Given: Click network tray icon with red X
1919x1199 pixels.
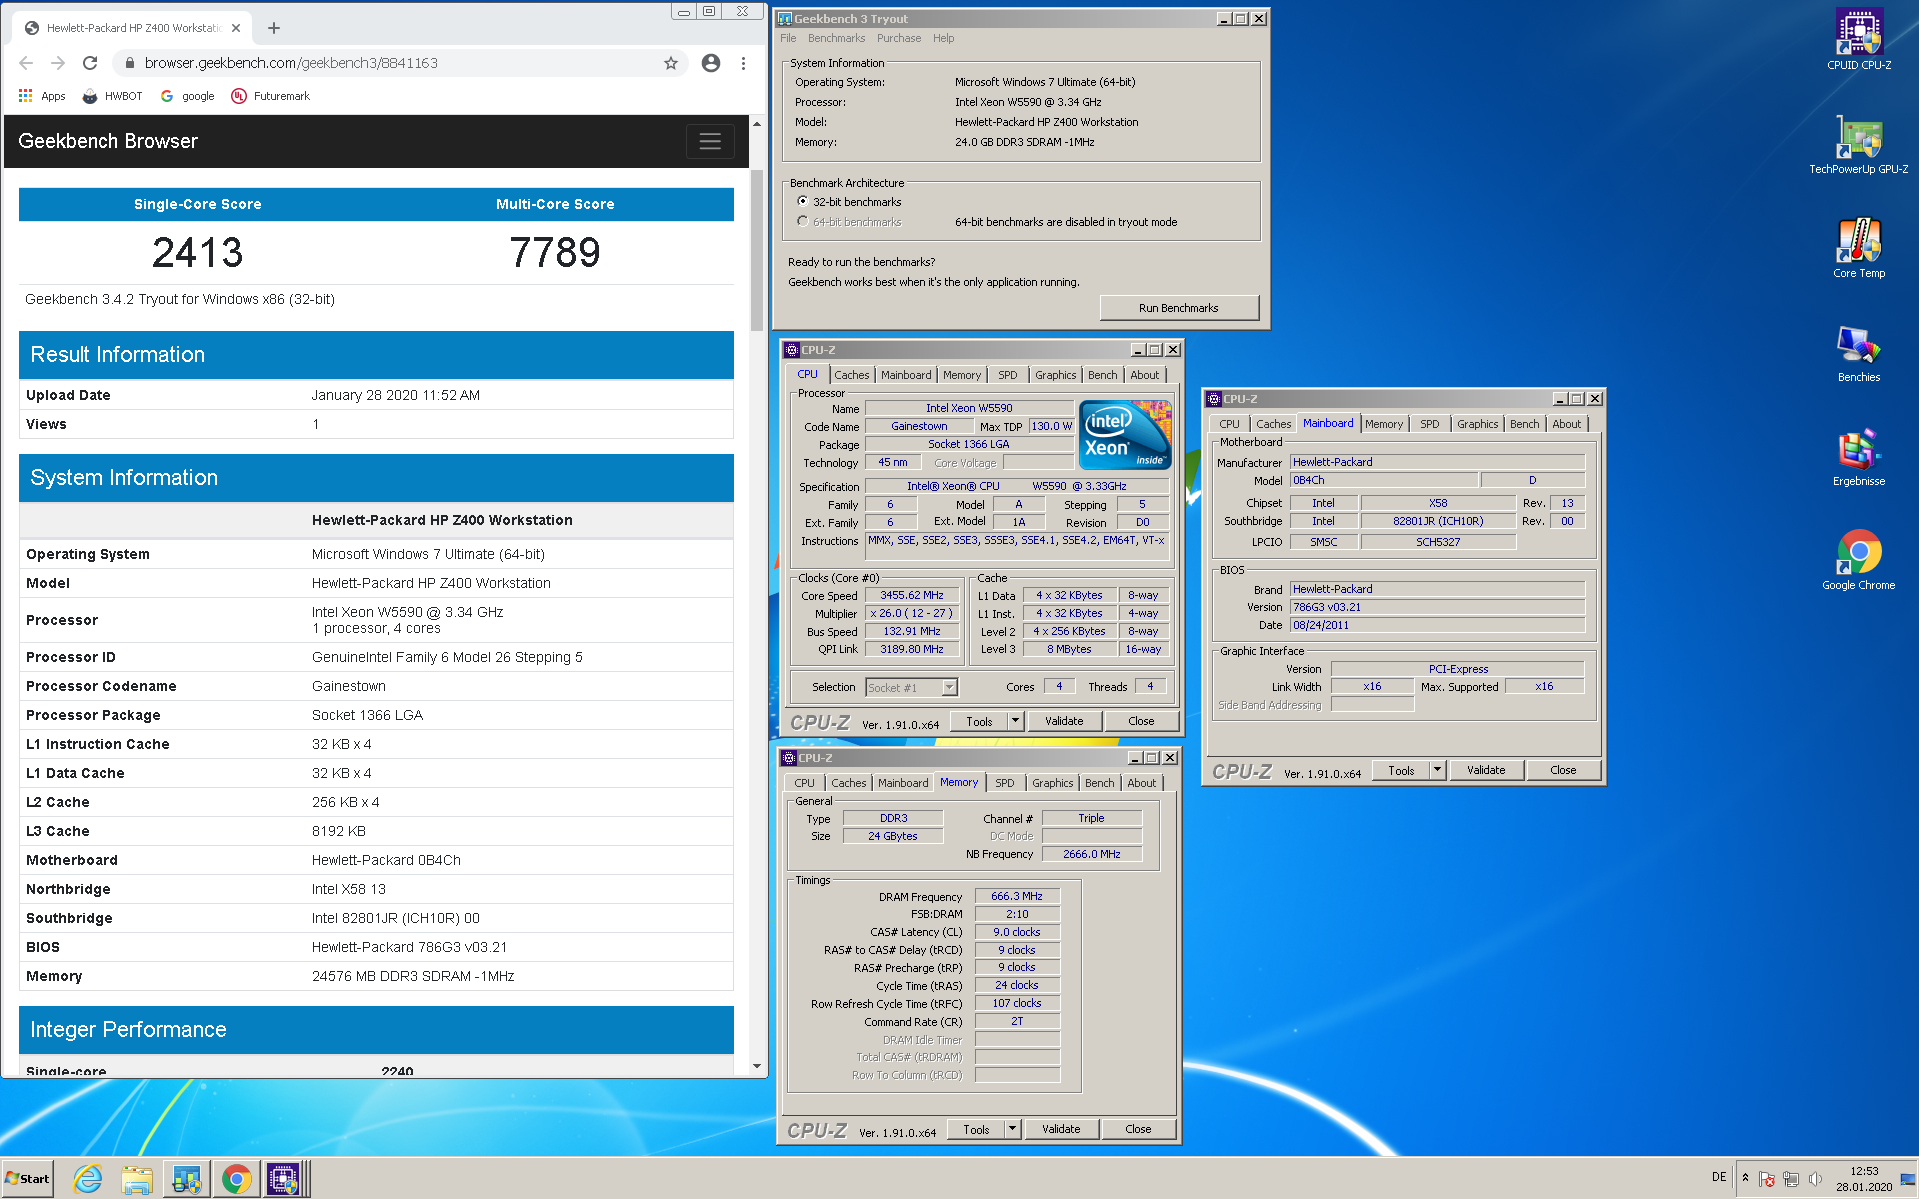Looking at the screenshot, I should coord(1767,1179).
